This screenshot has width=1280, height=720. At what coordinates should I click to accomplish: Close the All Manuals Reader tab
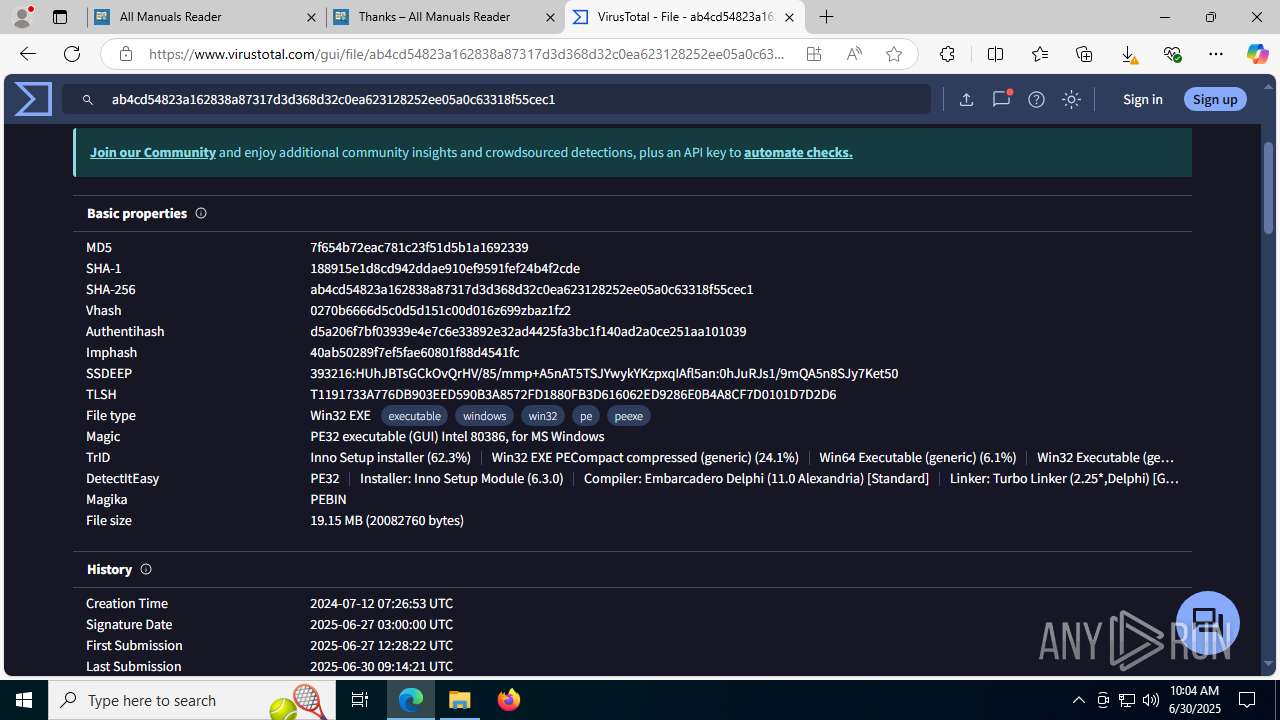(x=311, y=17)
